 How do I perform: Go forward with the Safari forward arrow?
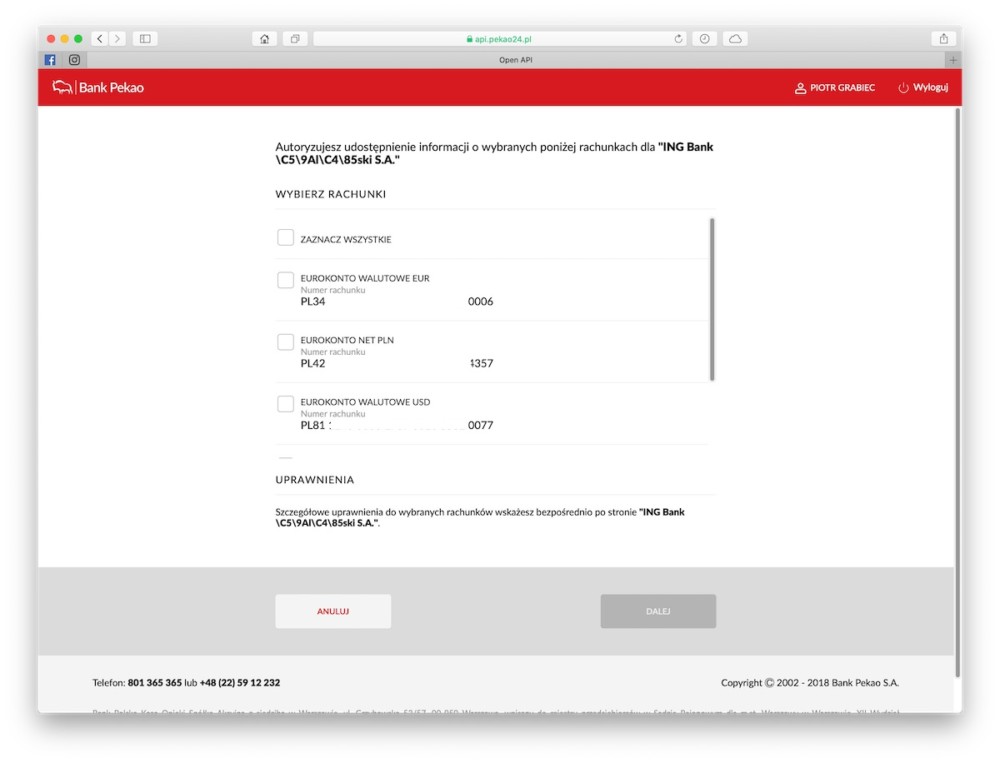117,39
